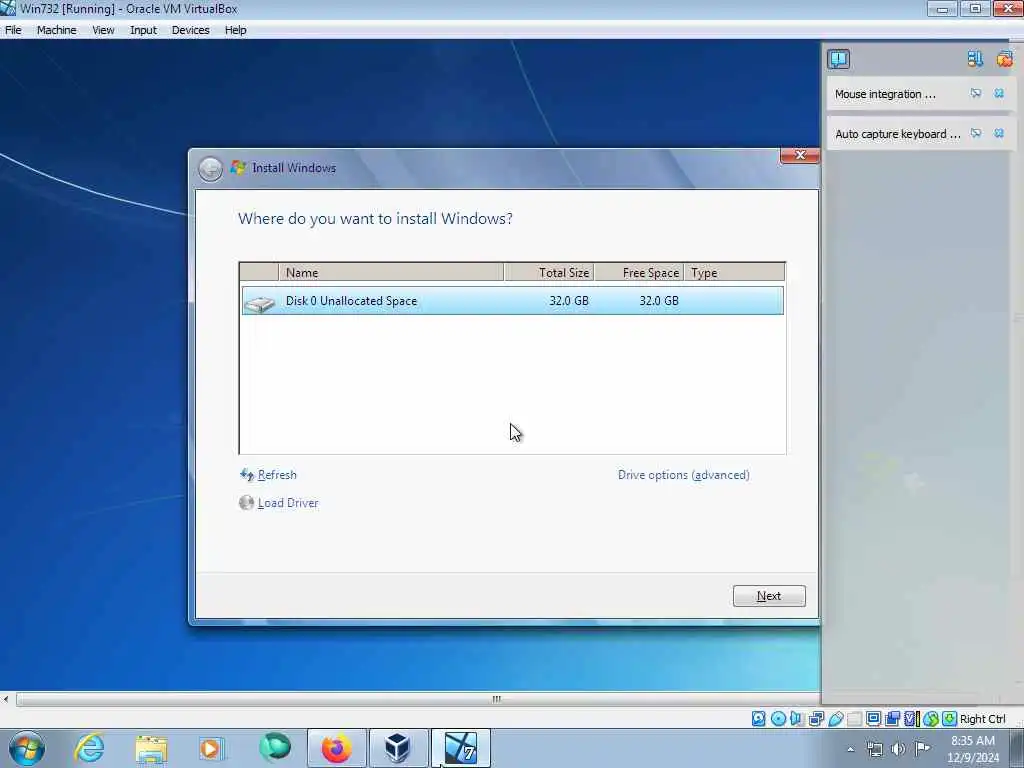This screenshot has height=768, width=1024.
Task: Open Windows Media Player from the taskbar
Action: pyautogui.click(x=210, y=748)
